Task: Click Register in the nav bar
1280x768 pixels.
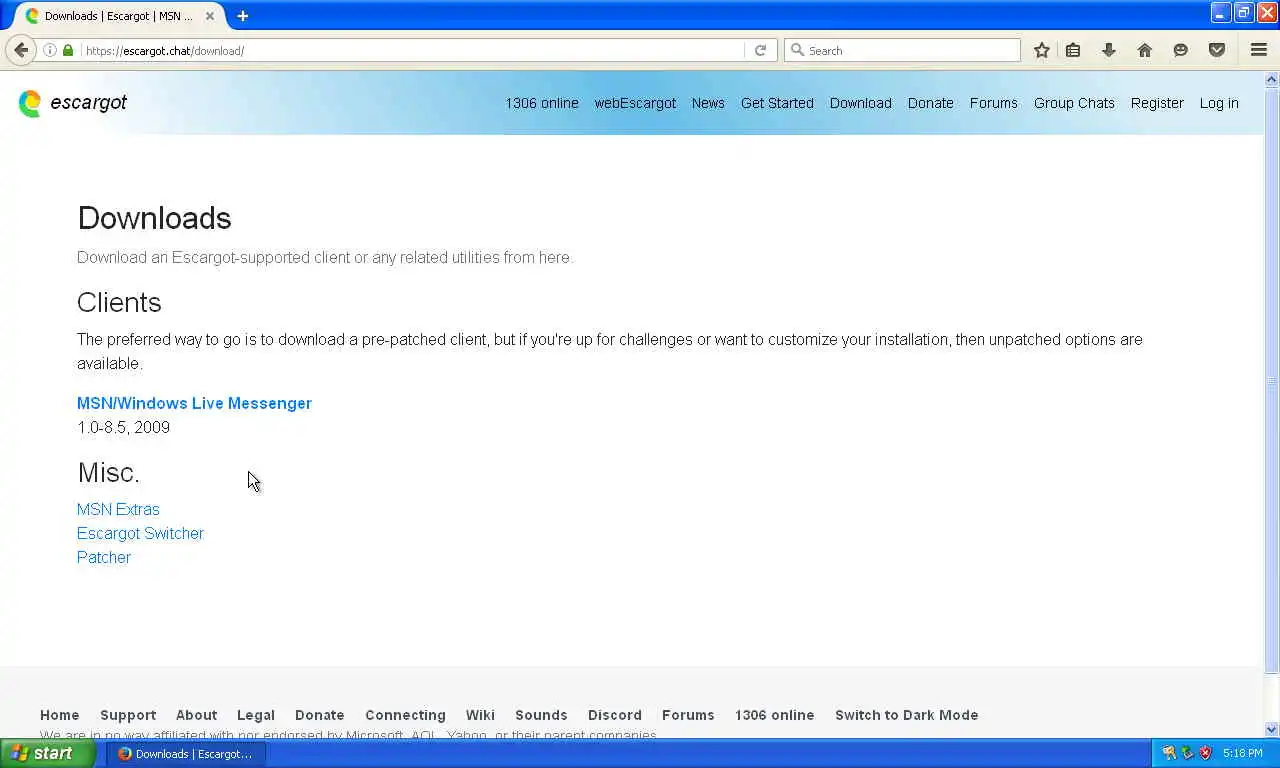Action: pyautogui.click(x=1157, y=103)
